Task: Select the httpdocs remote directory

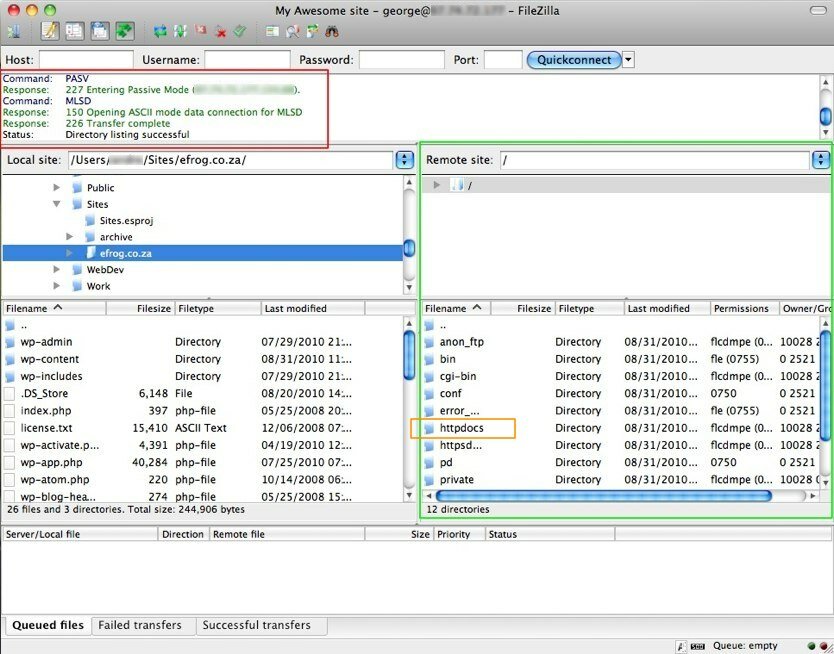Action: coord(462,428)
